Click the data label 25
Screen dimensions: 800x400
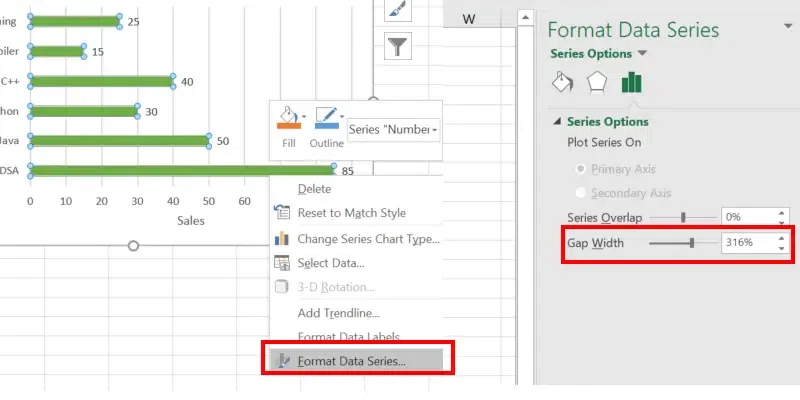[x=133, y=22]
